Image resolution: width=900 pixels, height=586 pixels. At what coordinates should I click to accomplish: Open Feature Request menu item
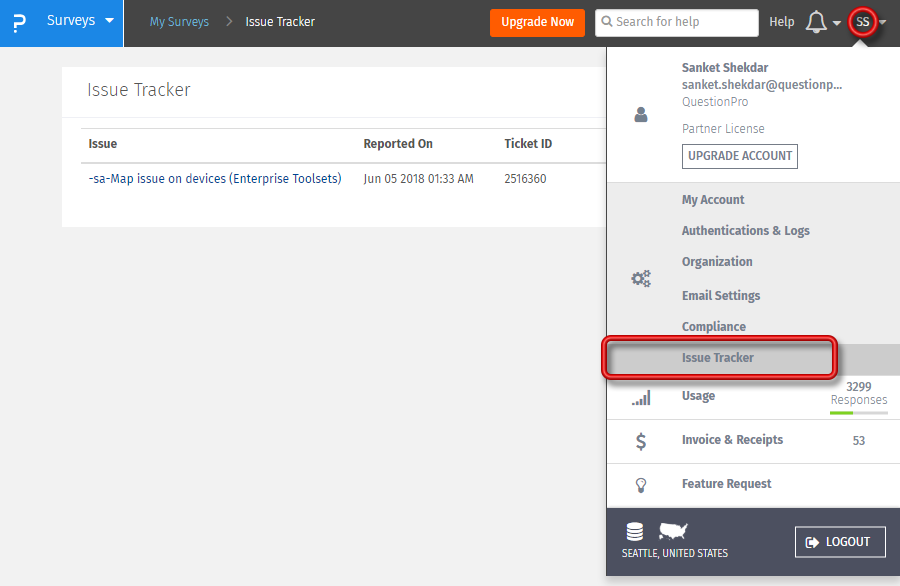click(727, 484)
